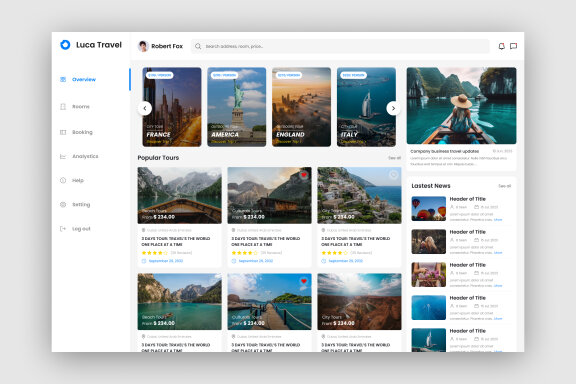Open the flower basket news thumbnail
576x384 pixels.
429,275
